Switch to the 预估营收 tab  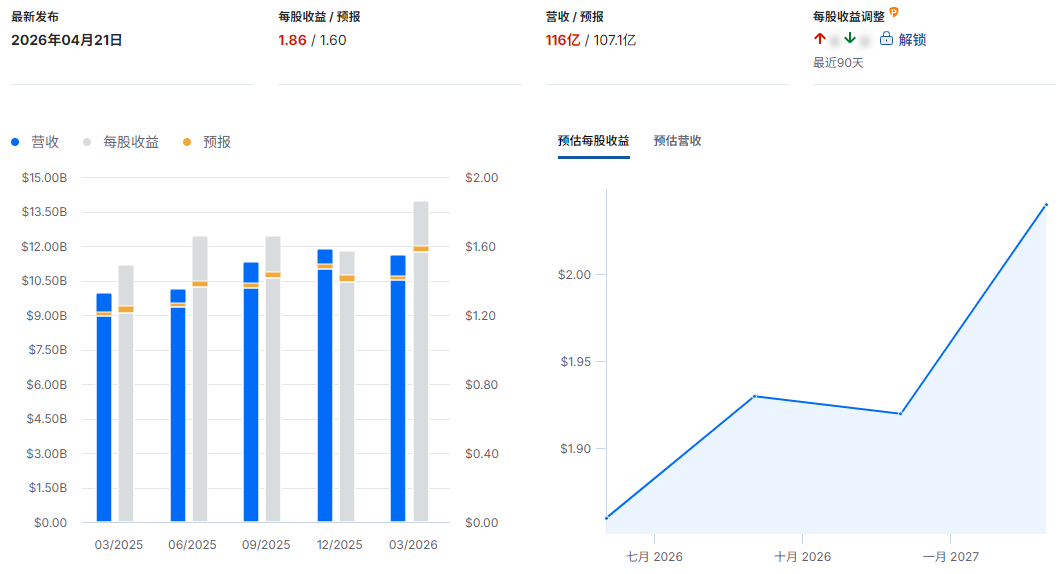(677, 141)
